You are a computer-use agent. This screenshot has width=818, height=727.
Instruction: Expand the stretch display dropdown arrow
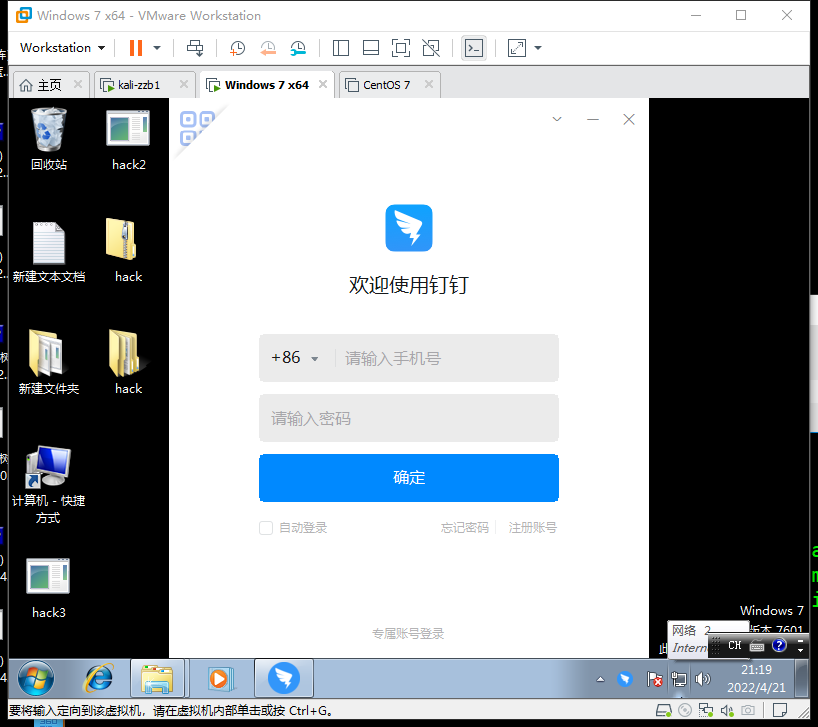(x=538, y=48)
